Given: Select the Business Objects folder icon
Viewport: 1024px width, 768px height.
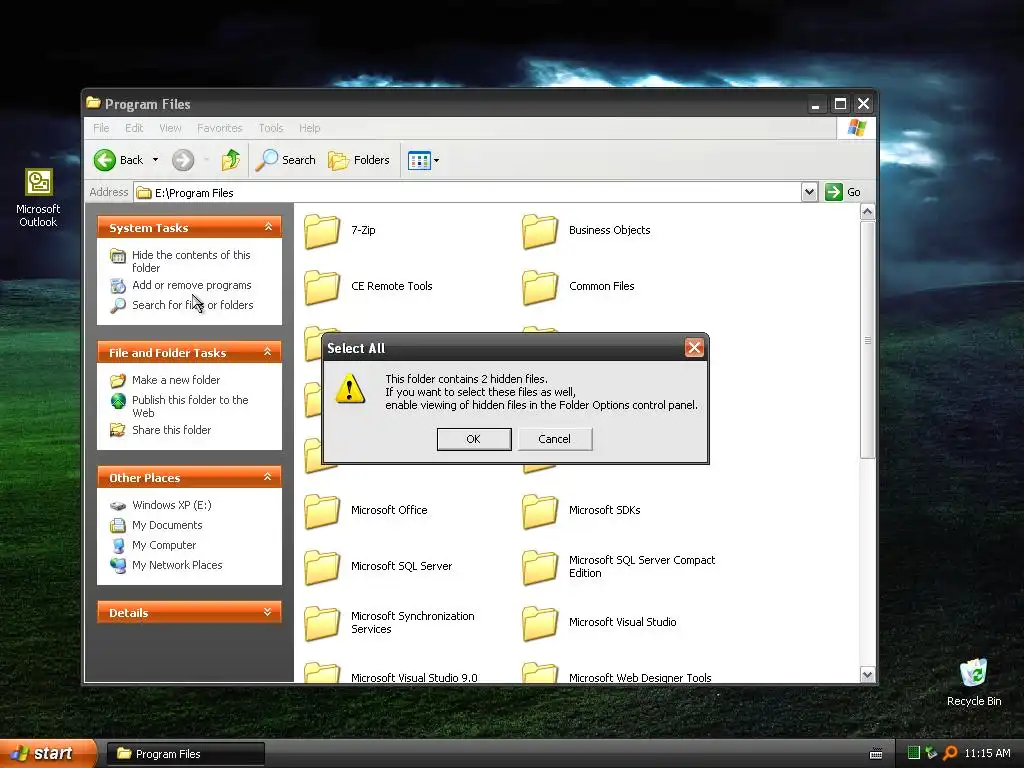Looking at the screenshot, I should [x=539, y=231].
